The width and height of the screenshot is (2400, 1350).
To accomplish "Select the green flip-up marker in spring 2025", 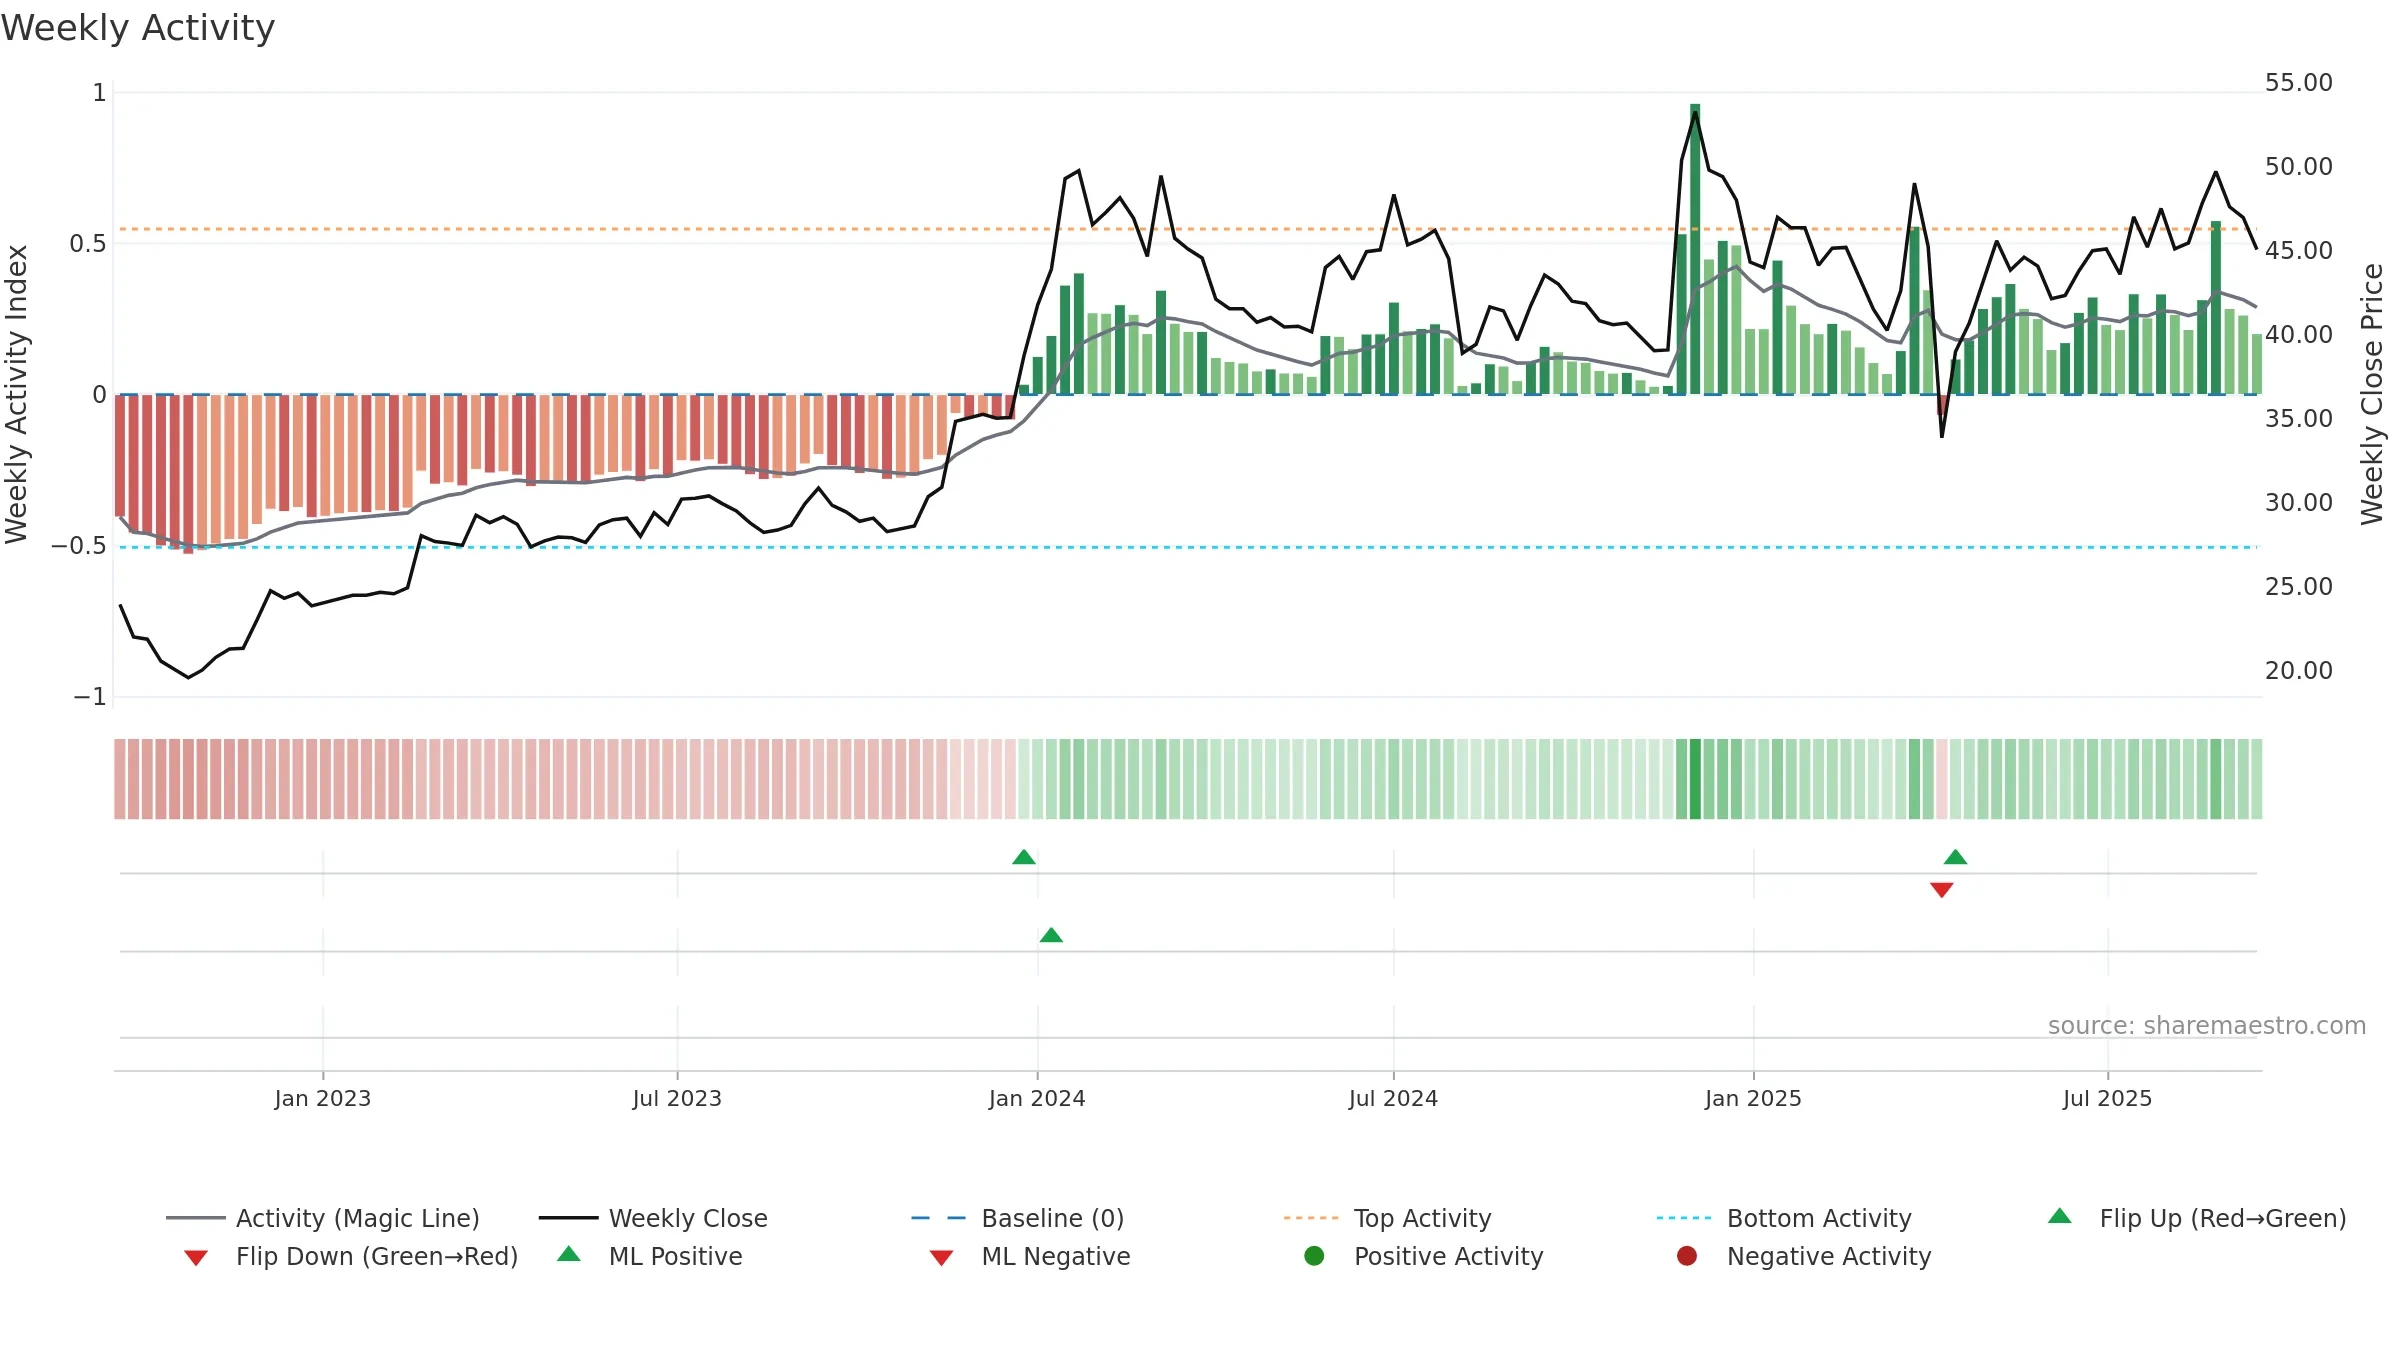I will pyautogui.click(x=1956, y=857).
